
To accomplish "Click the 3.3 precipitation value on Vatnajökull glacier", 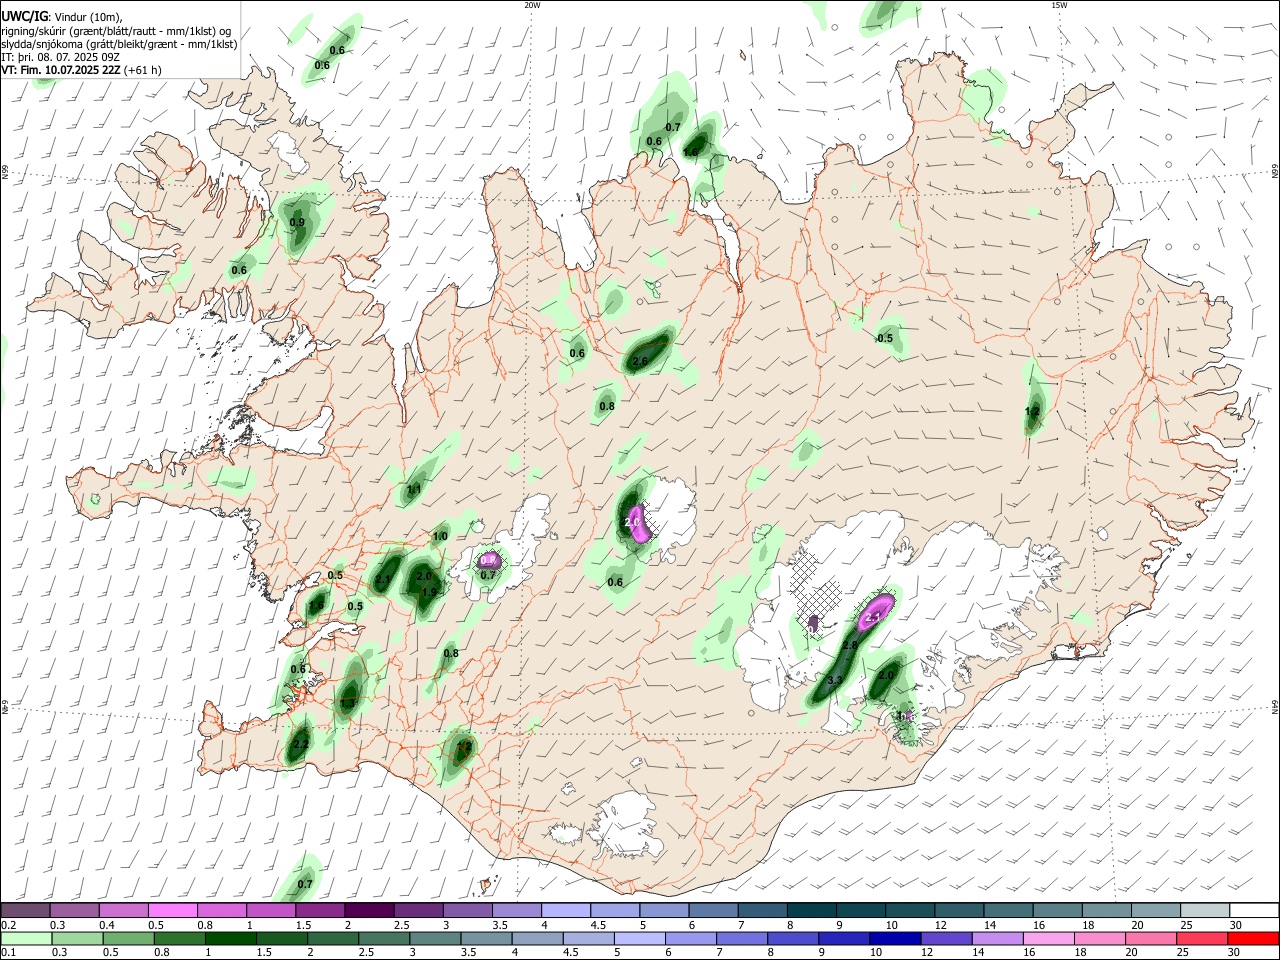I will click(x=835, y=680).
